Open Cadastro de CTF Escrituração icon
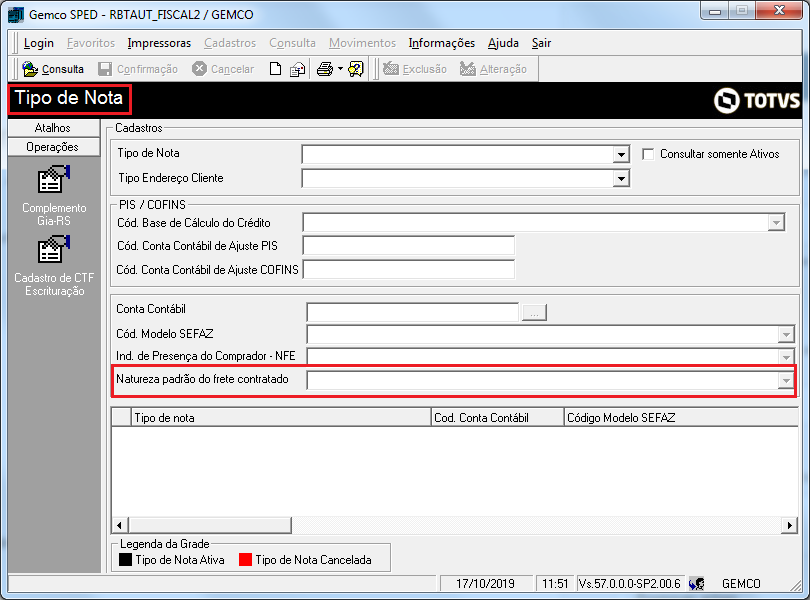810x600 pixels. [x=54, y=249]
